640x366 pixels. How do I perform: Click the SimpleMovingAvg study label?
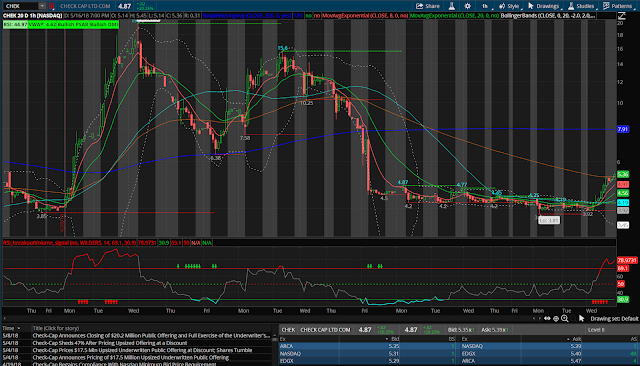247,16
